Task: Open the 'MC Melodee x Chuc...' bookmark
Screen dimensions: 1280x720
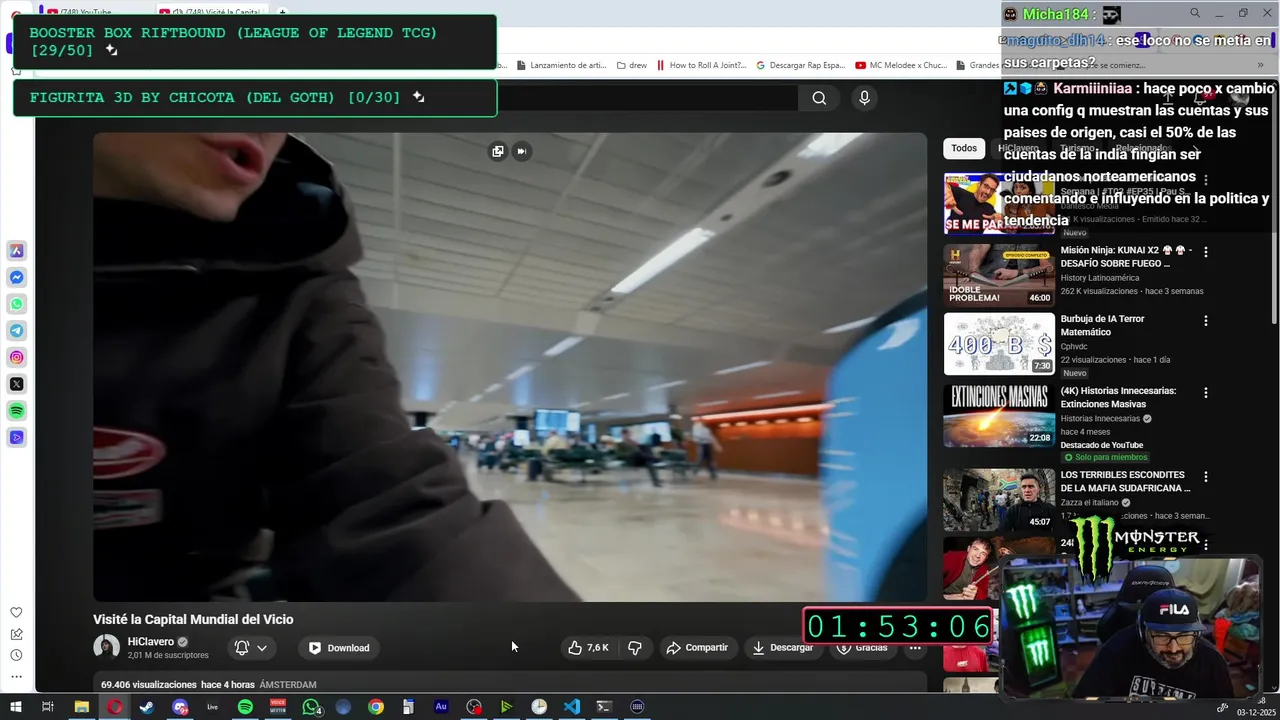Action: (900, 65)
